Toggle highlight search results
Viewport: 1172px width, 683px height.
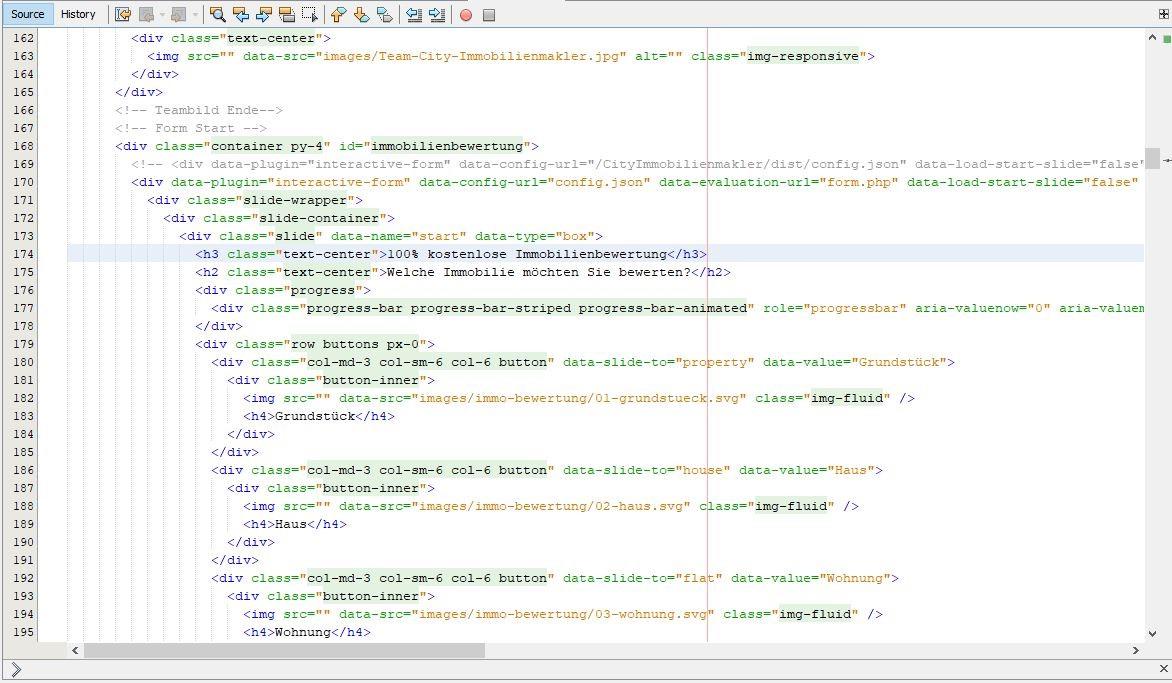click(x=287, y=15)
